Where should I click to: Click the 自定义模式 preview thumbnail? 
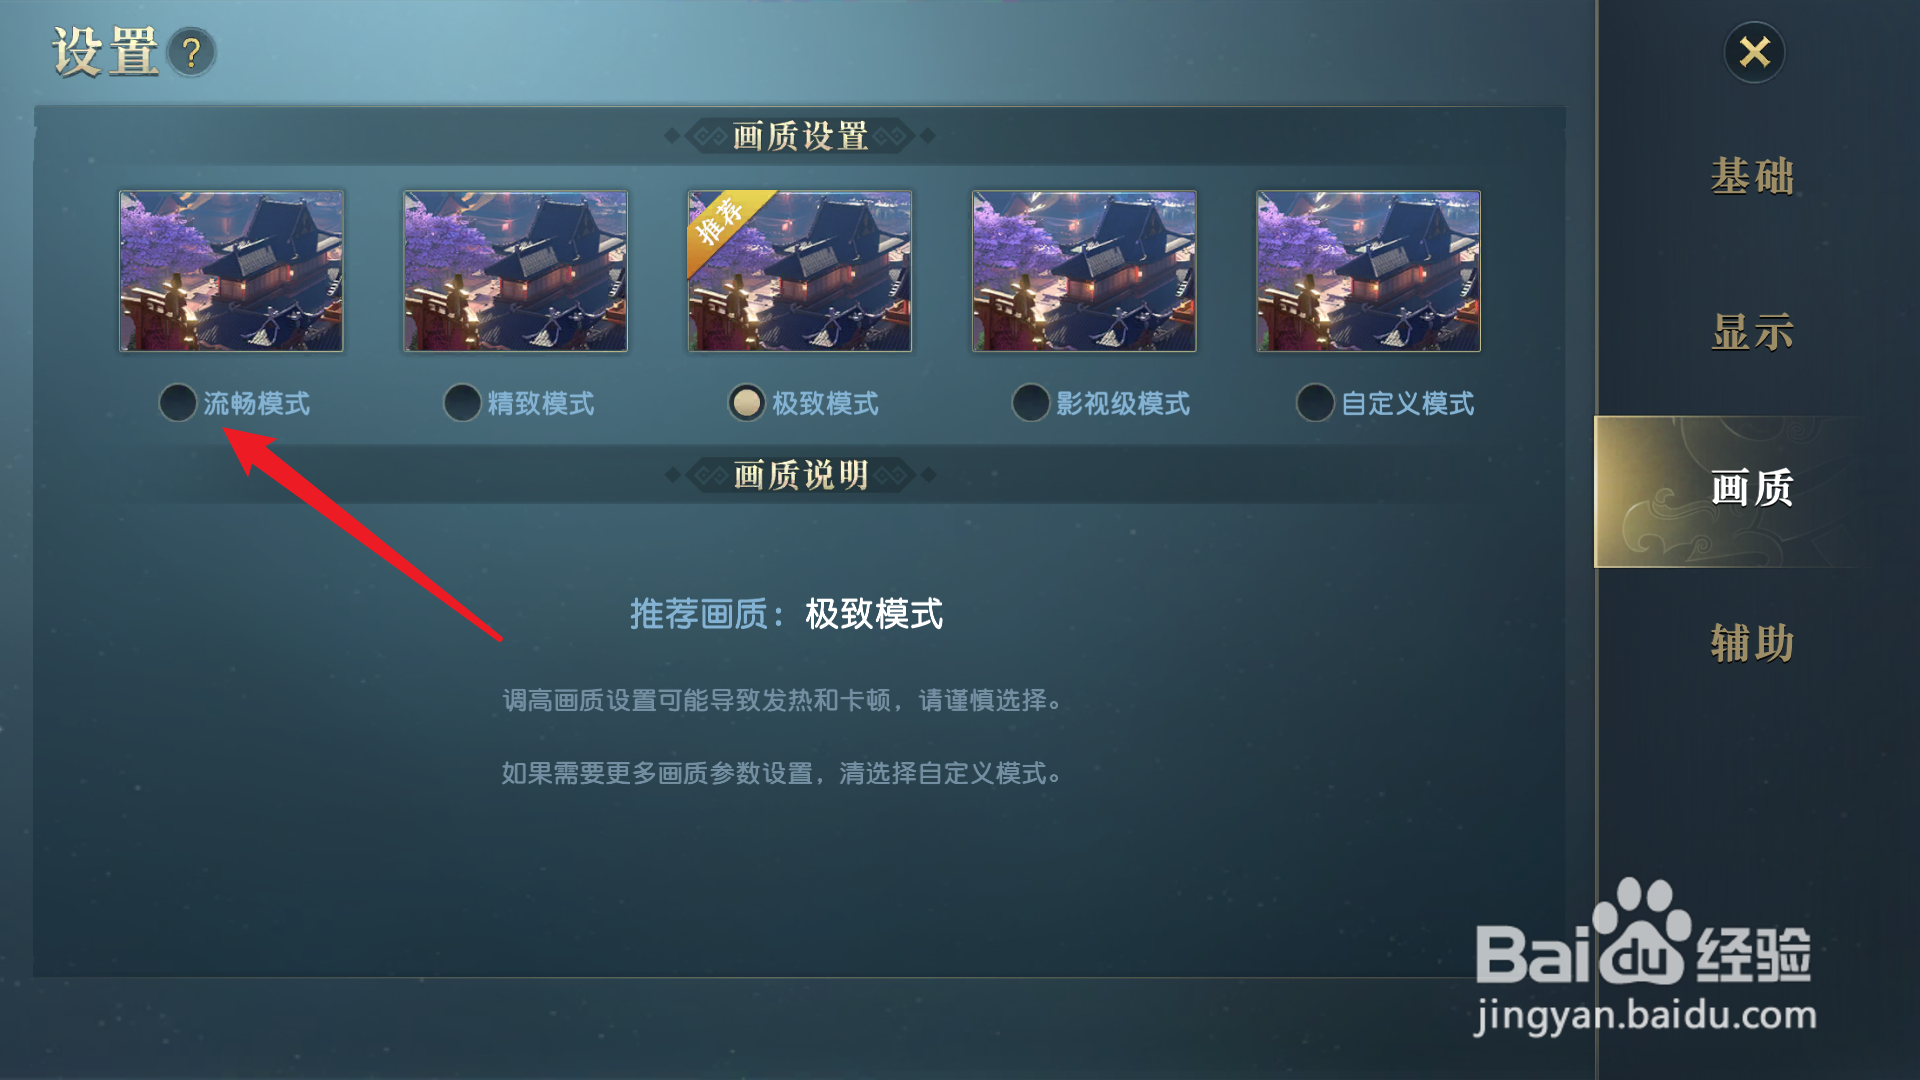(x=1368, y=271)
